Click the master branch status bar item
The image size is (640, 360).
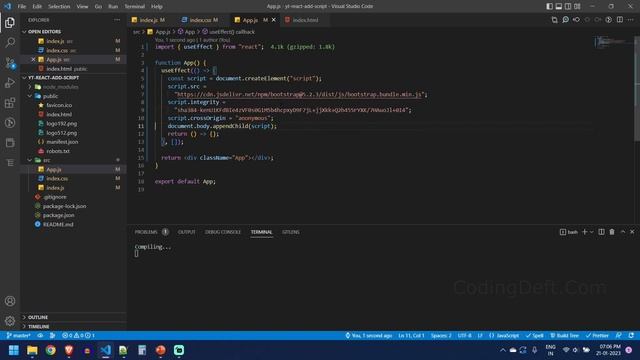(x=18, y=336)
